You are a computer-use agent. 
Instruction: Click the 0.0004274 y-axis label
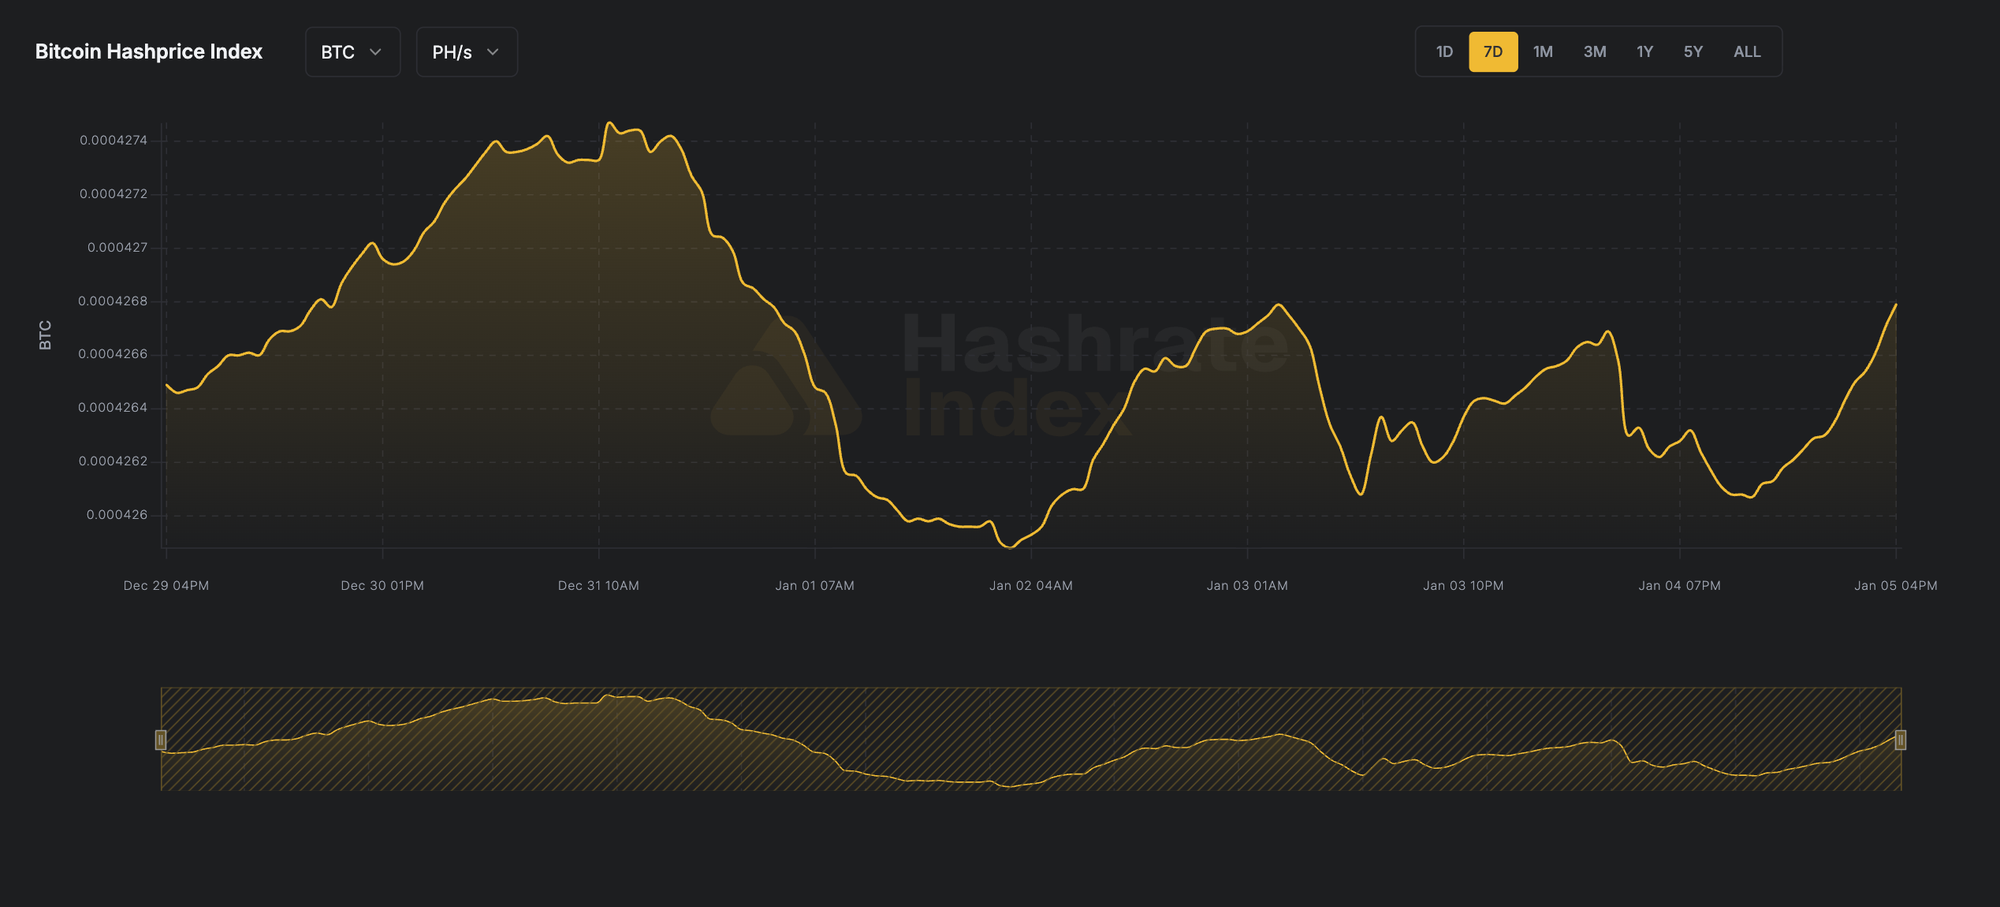[x=113, y=140]
